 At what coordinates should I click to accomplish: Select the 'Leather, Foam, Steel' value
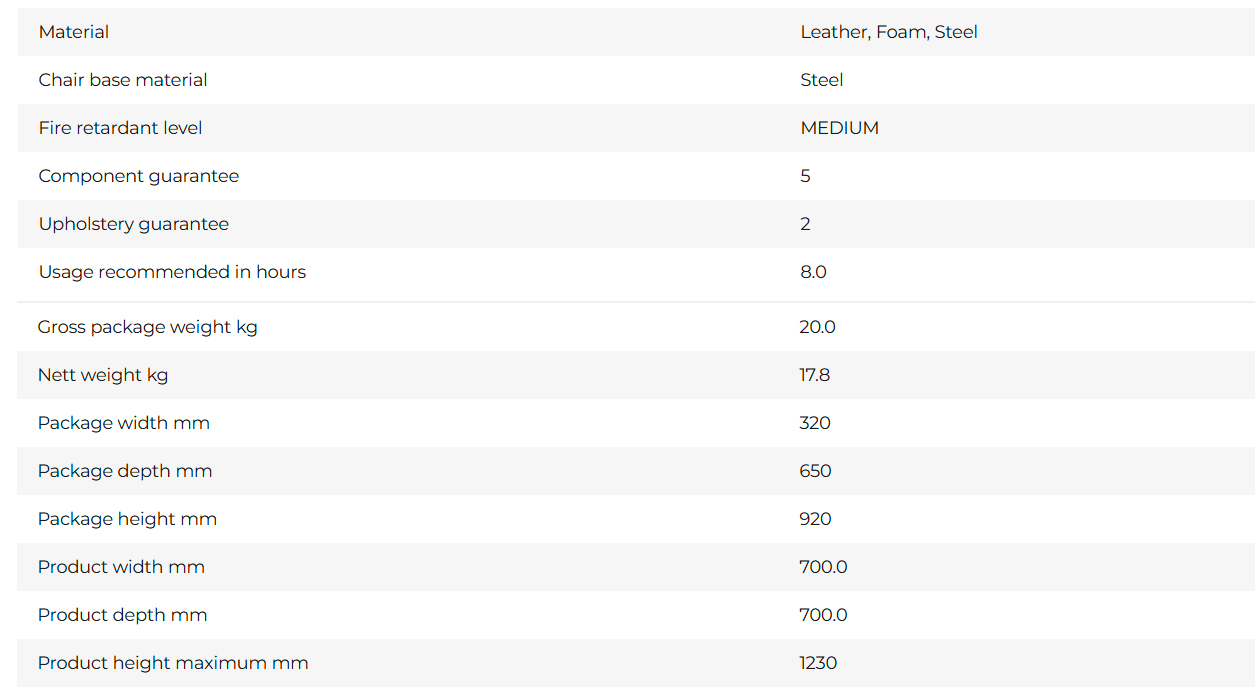coord(889,32)
